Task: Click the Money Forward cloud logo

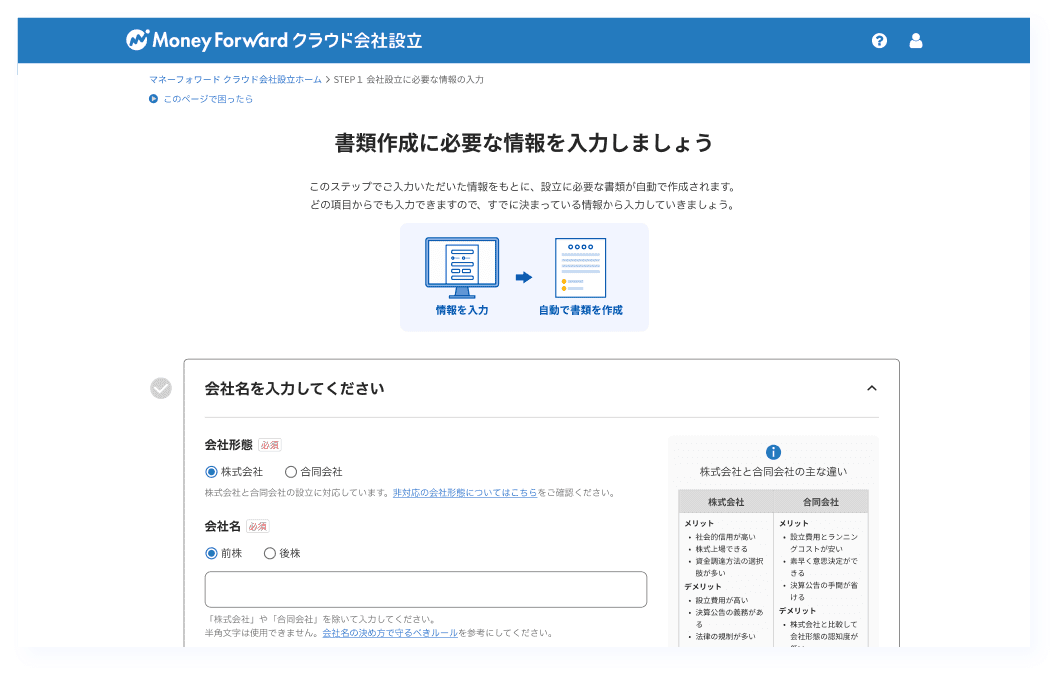Action: click(274, 41)
